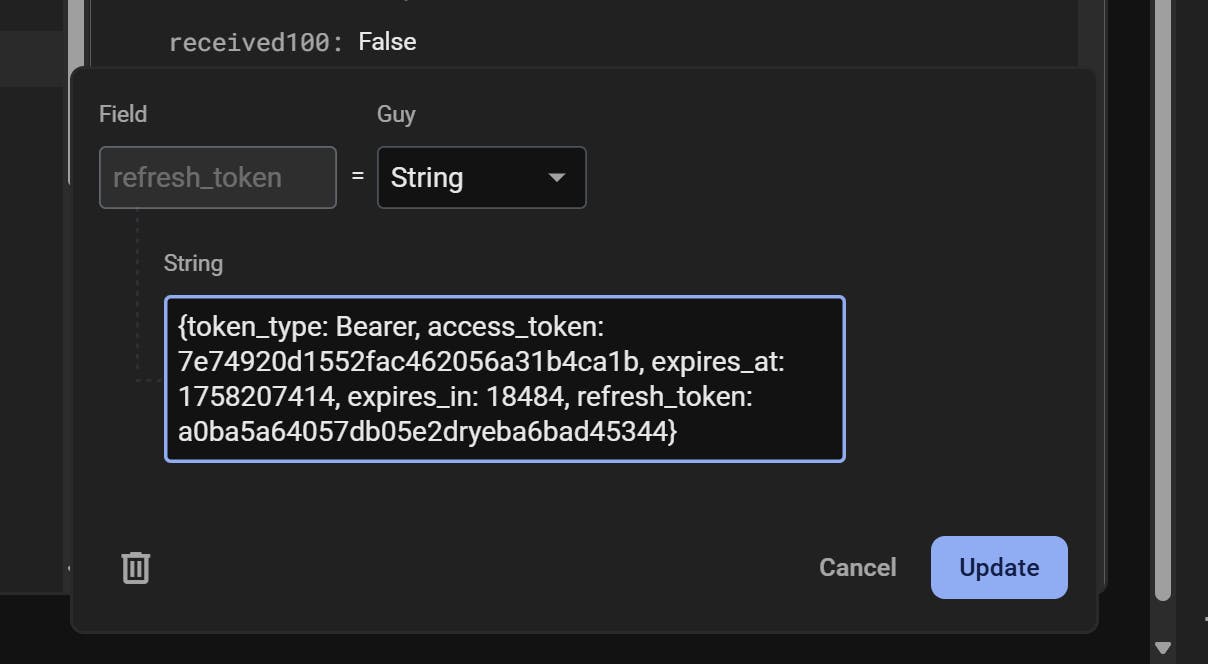
Task: Click the expires_in value 18484
Action: tap(522, 397)
